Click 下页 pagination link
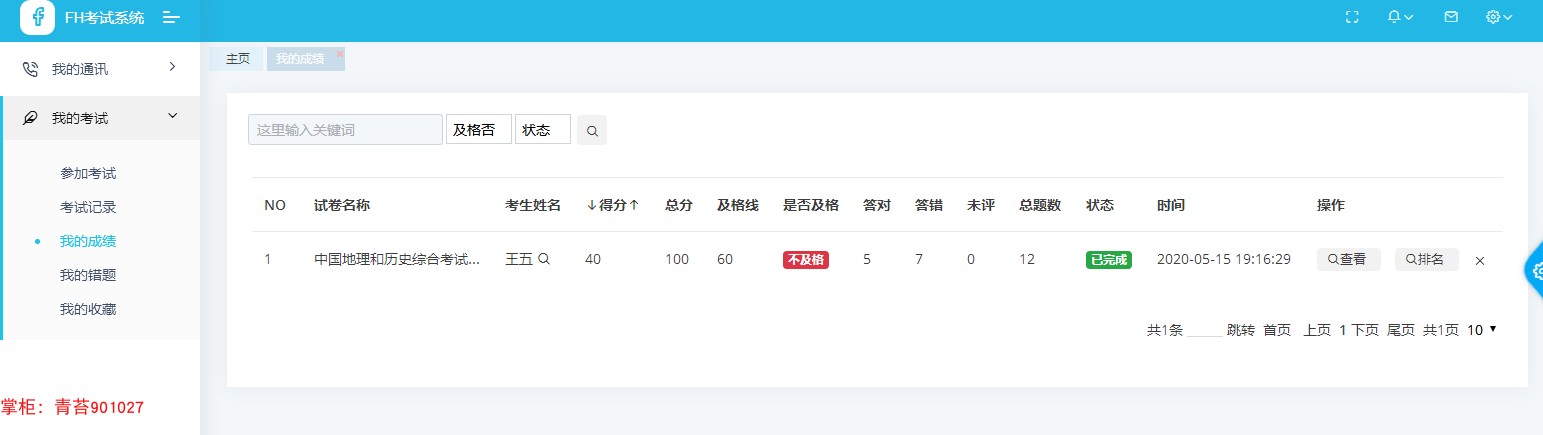Viewport: 1543px width, 435px height. pos(1365,330)
